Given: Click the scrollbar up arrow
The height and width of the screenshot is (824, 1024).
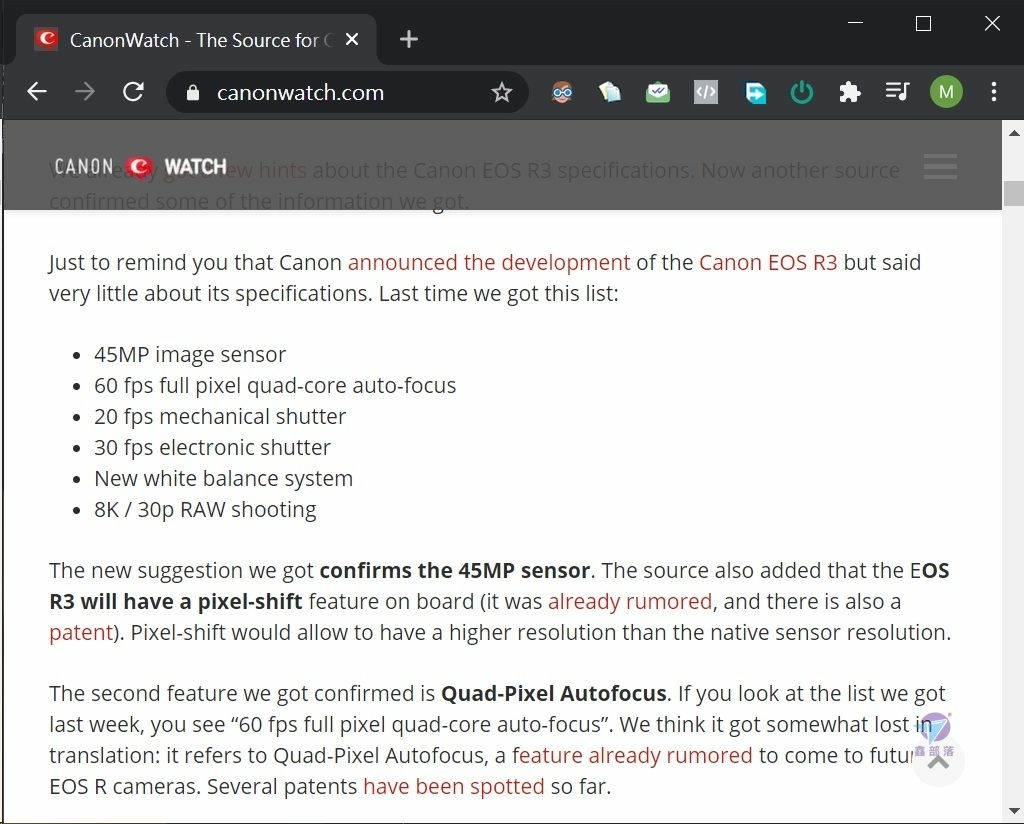Looking at the screenshot, I should point(1014,133).
